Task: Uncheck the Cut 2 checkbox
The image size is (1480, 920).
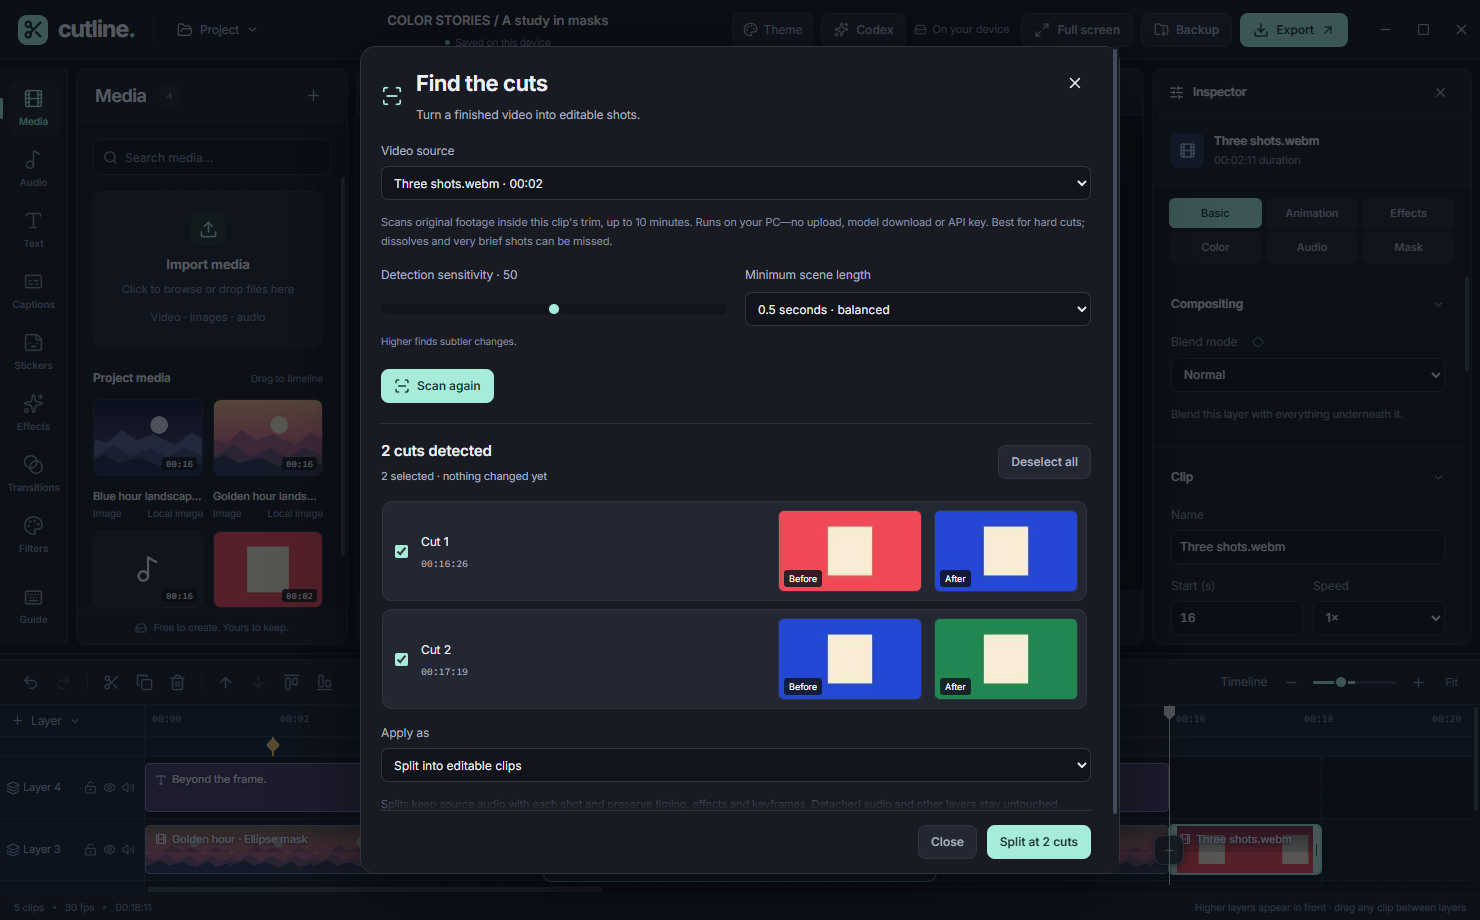Action: pyautogui.click(x=402, y=659)
